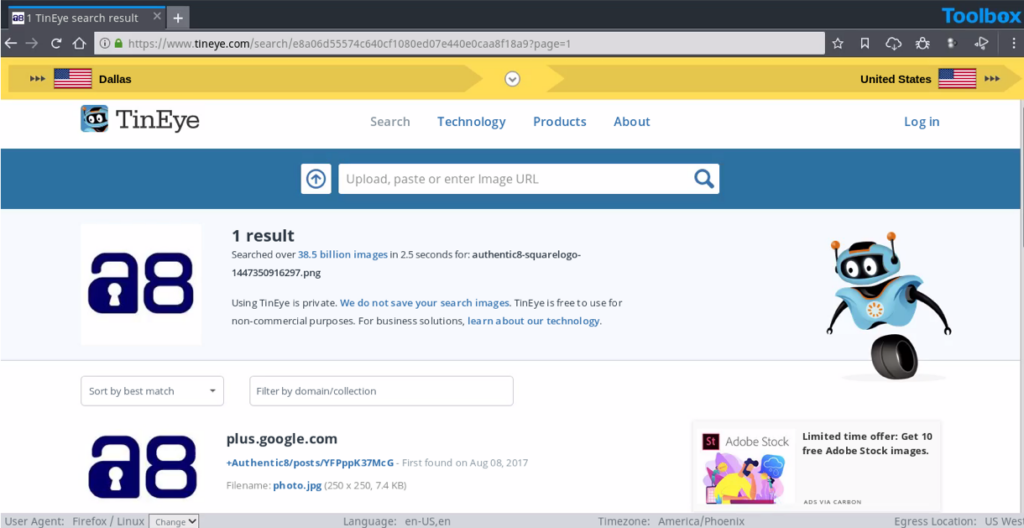Follow 'learn about our technology' link

click(x=534, y=322)
